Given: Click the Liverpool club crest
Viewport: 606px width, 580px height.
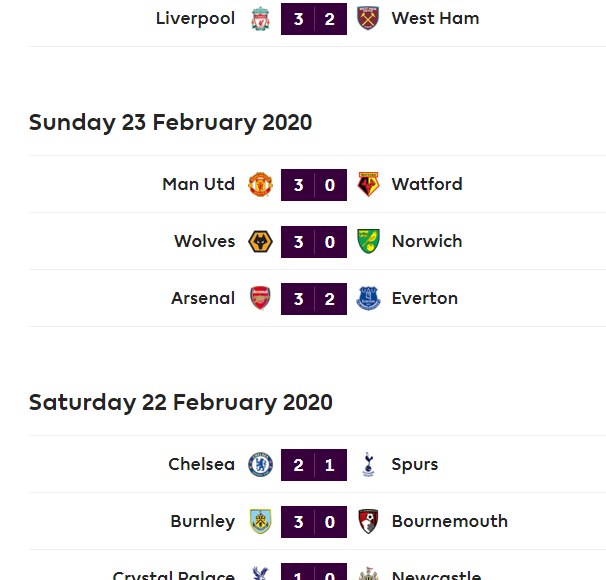Looking at the screenshot, I should click(x=261, y=18).
